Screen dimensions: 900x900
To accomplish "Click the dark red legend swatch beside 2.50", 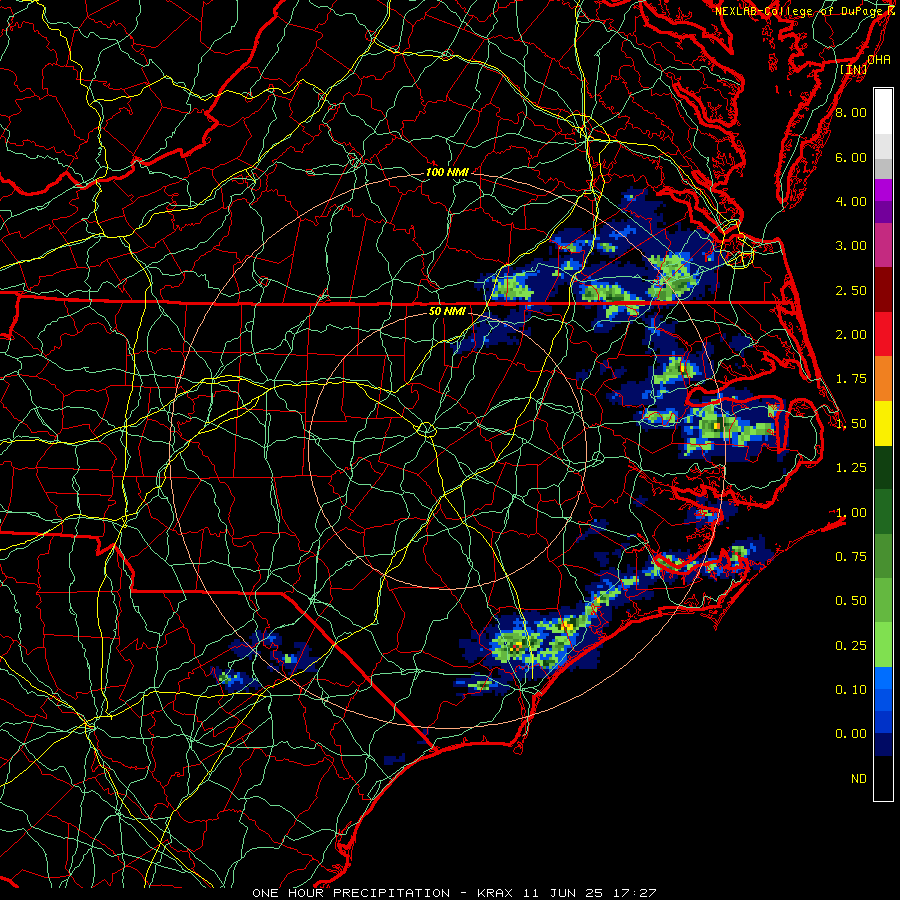I will coord(883,290).
